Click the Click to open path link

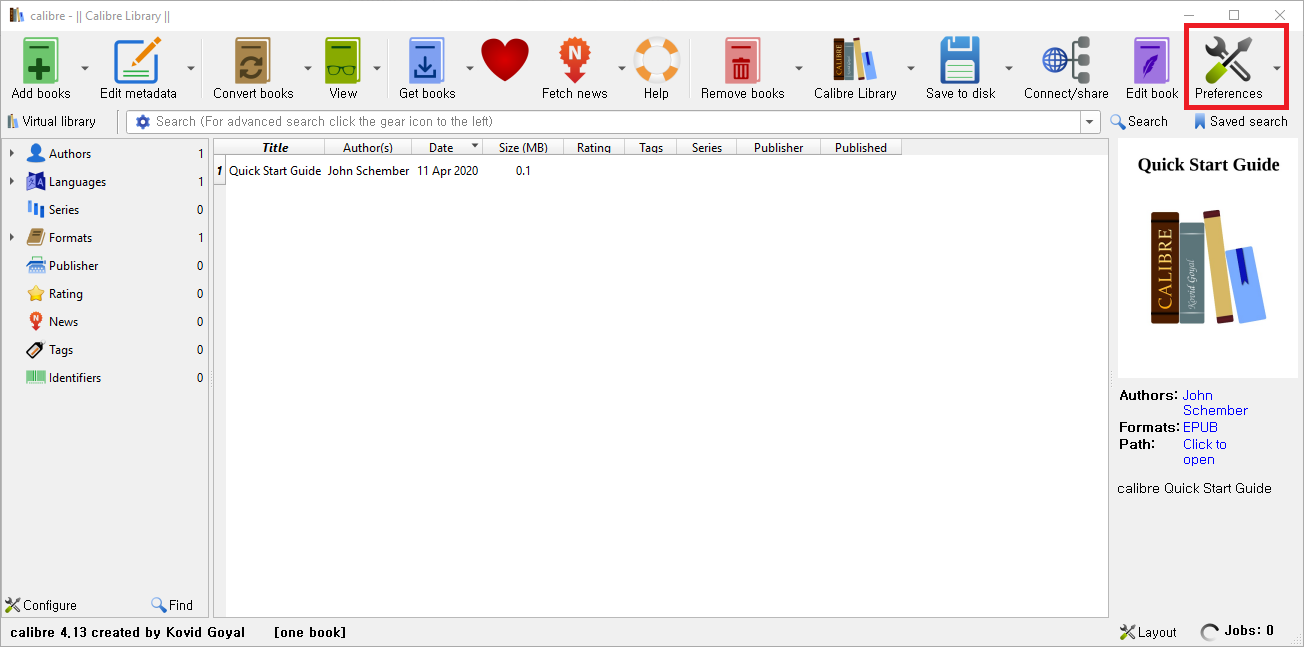1205,452
